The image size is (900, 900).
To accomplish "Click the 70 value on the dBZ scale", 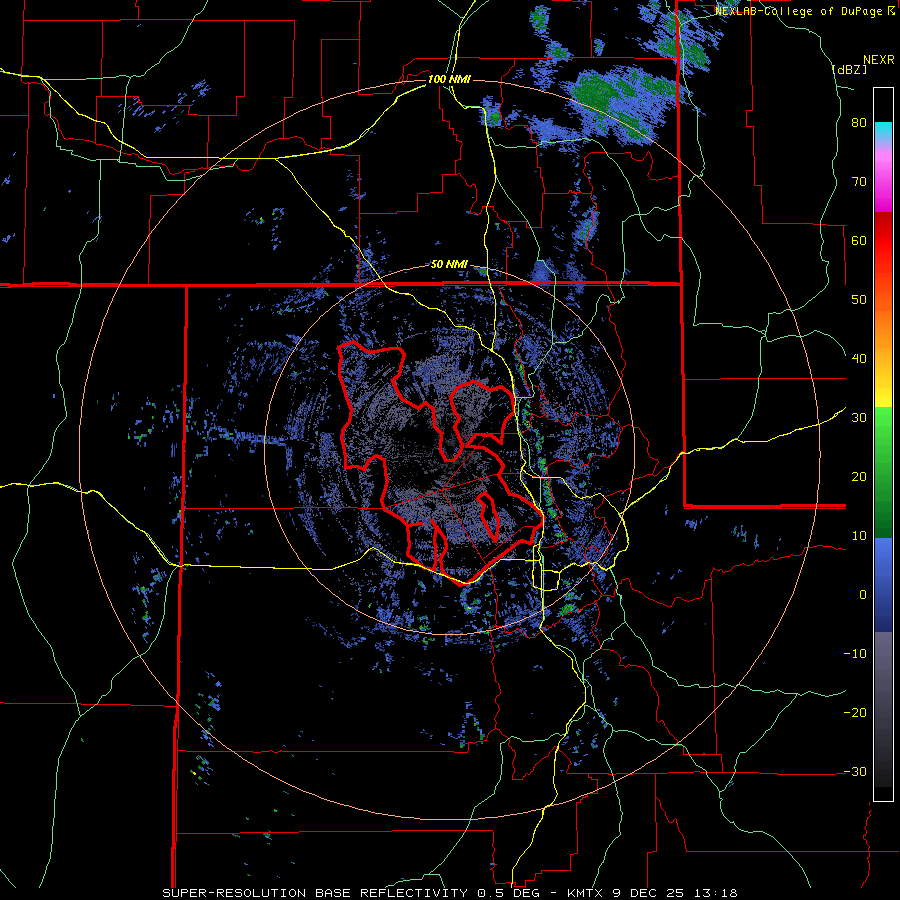I will [x=859, y=182].
